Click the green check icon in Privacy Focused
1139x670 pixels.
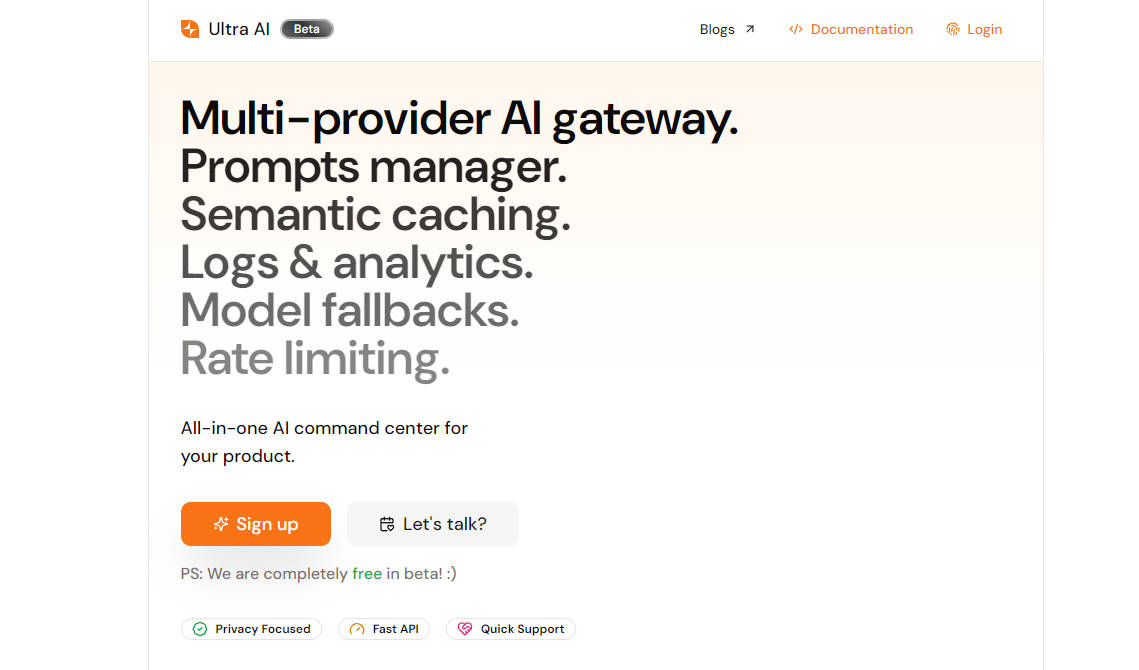(200, 629)
